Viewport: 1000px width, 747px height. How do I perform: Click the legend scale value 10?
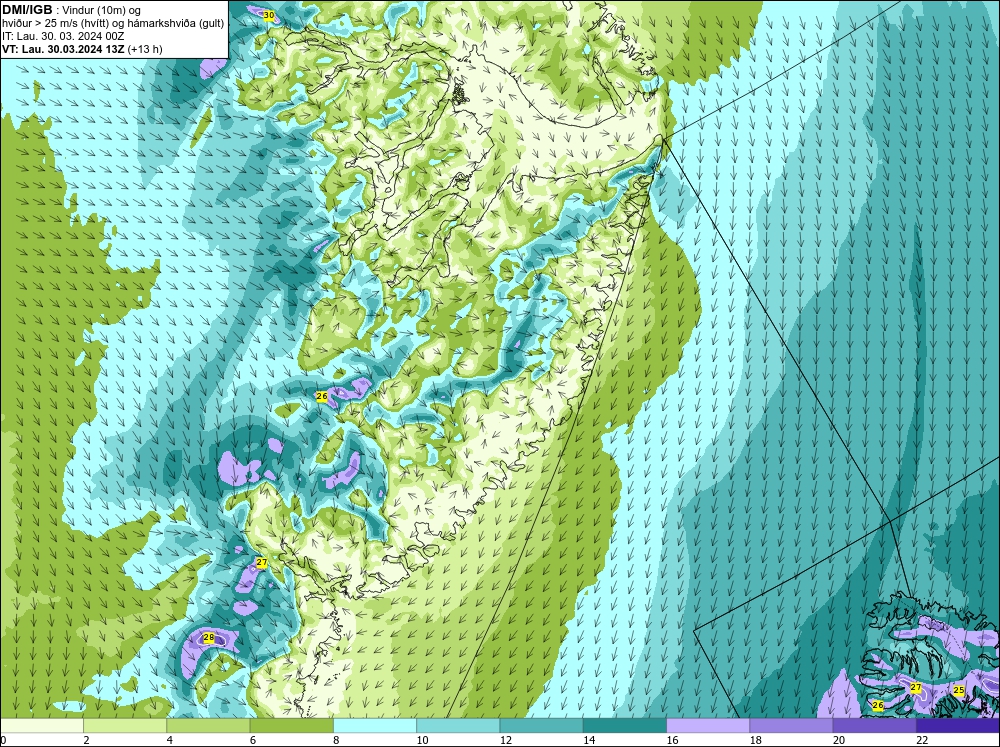422,739
